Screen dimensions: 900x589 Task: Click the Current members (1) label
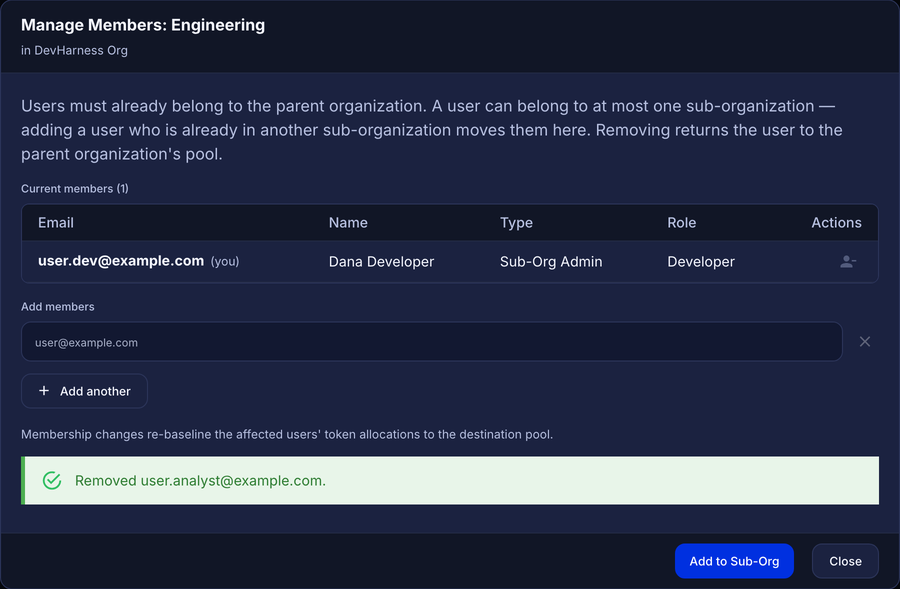point(75,189)
